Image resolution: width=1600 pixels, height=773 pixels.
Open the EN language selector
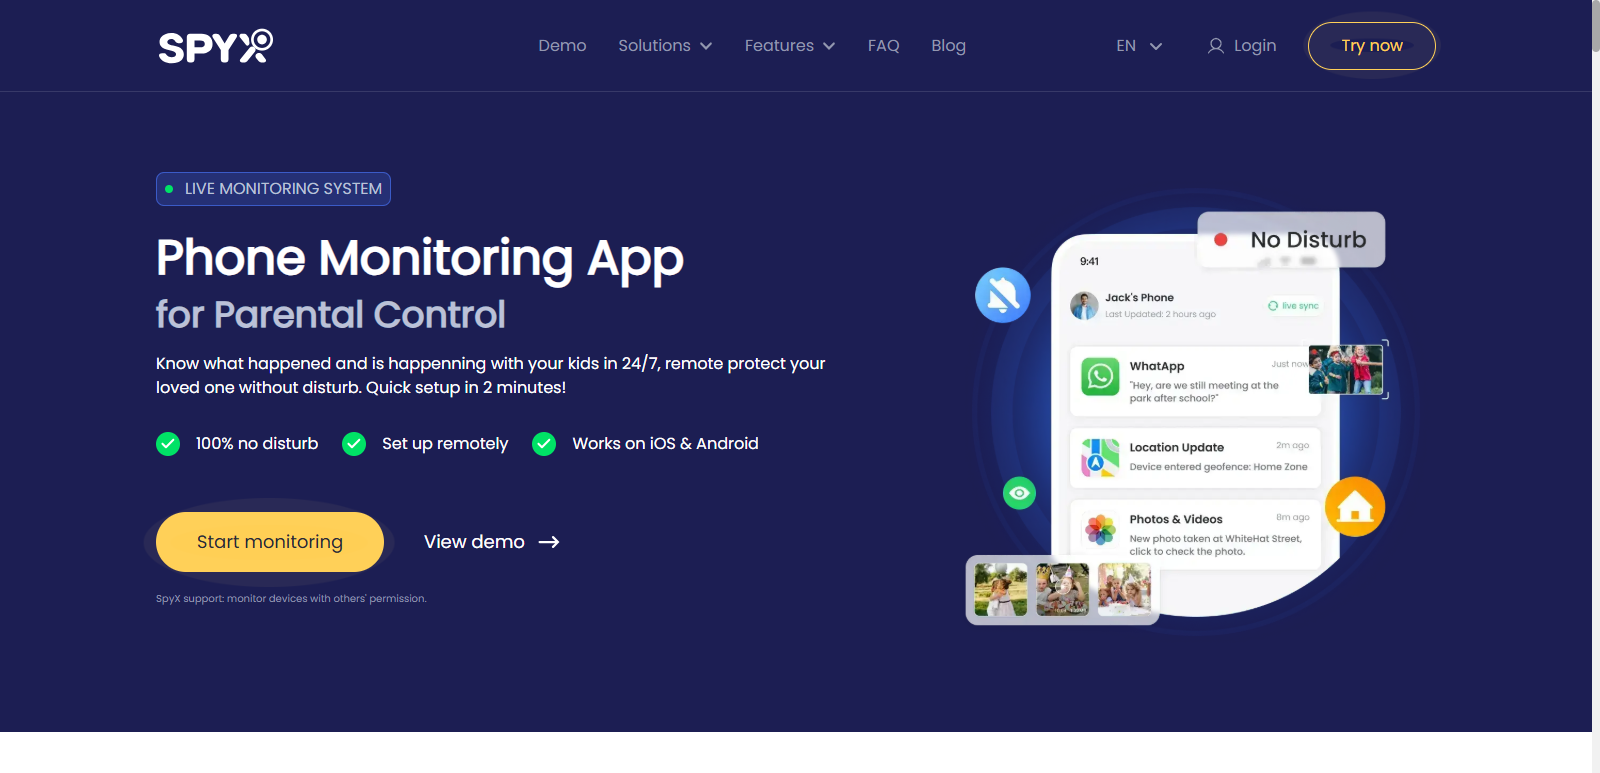1139,46
